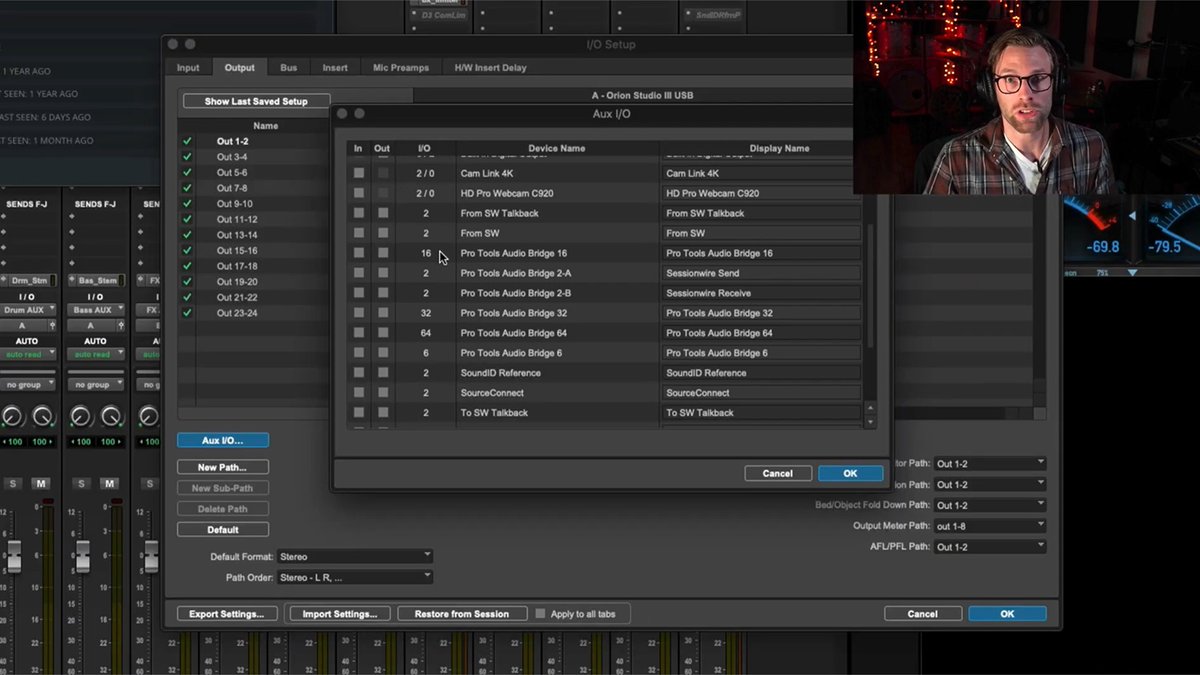Screen dimensions: 1200x675
Task: Click the Device Name column header
Action: [557, 148]
